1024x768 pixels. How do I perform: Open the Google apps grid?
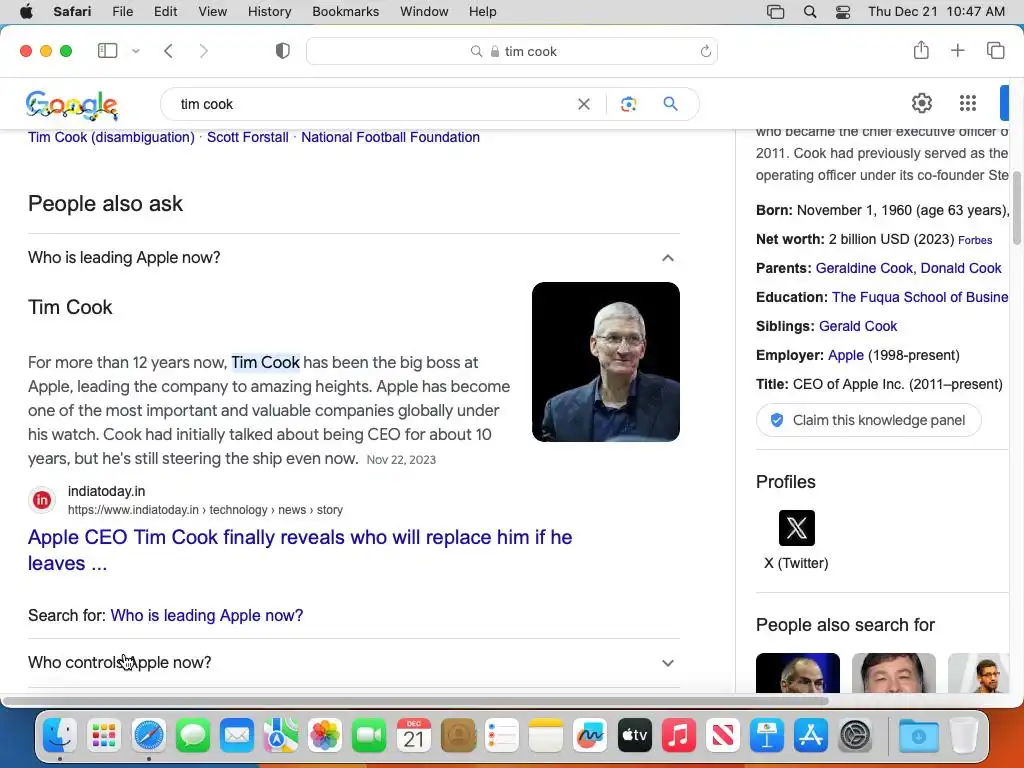coord(968,103)
